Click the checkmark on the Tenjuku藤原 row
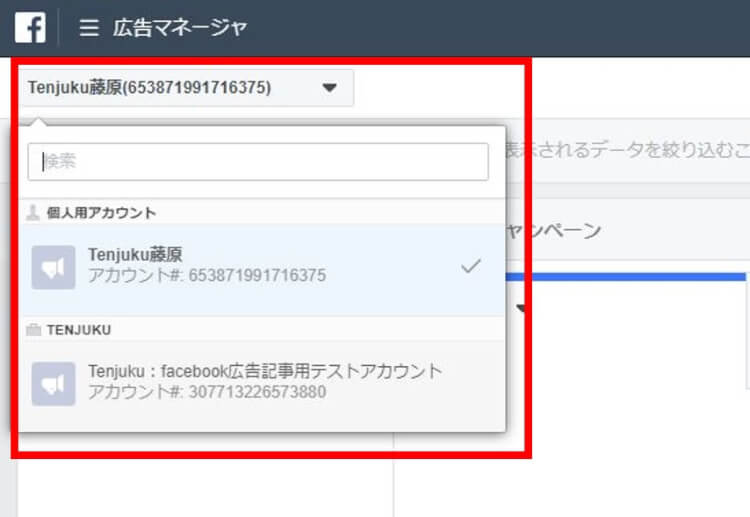750x517 pixels. pos(471,266)
